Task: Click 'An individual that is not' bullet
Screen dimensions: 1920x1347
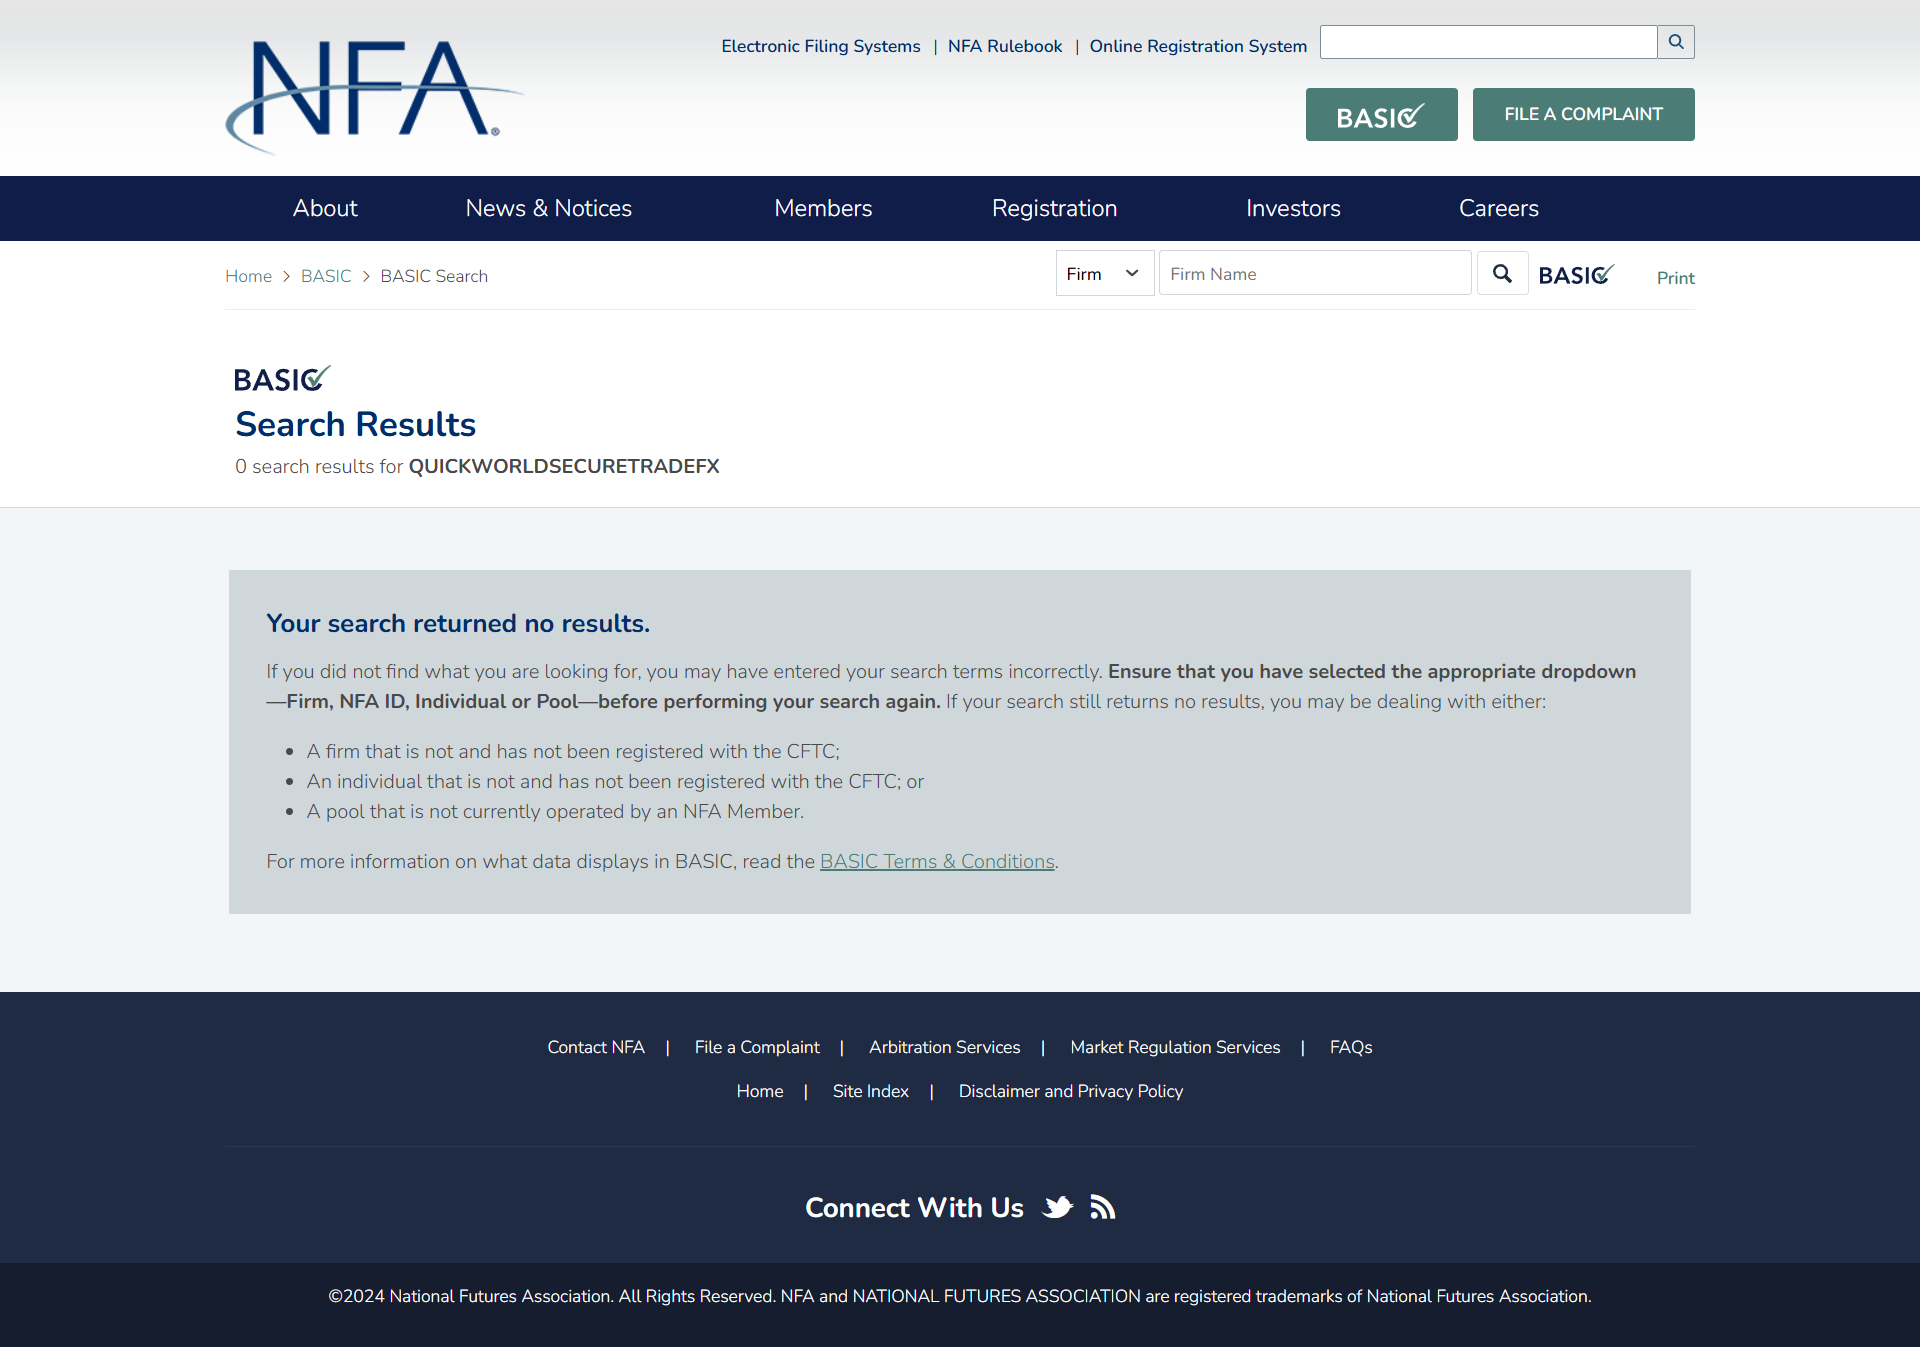Action: click(615, 781)
